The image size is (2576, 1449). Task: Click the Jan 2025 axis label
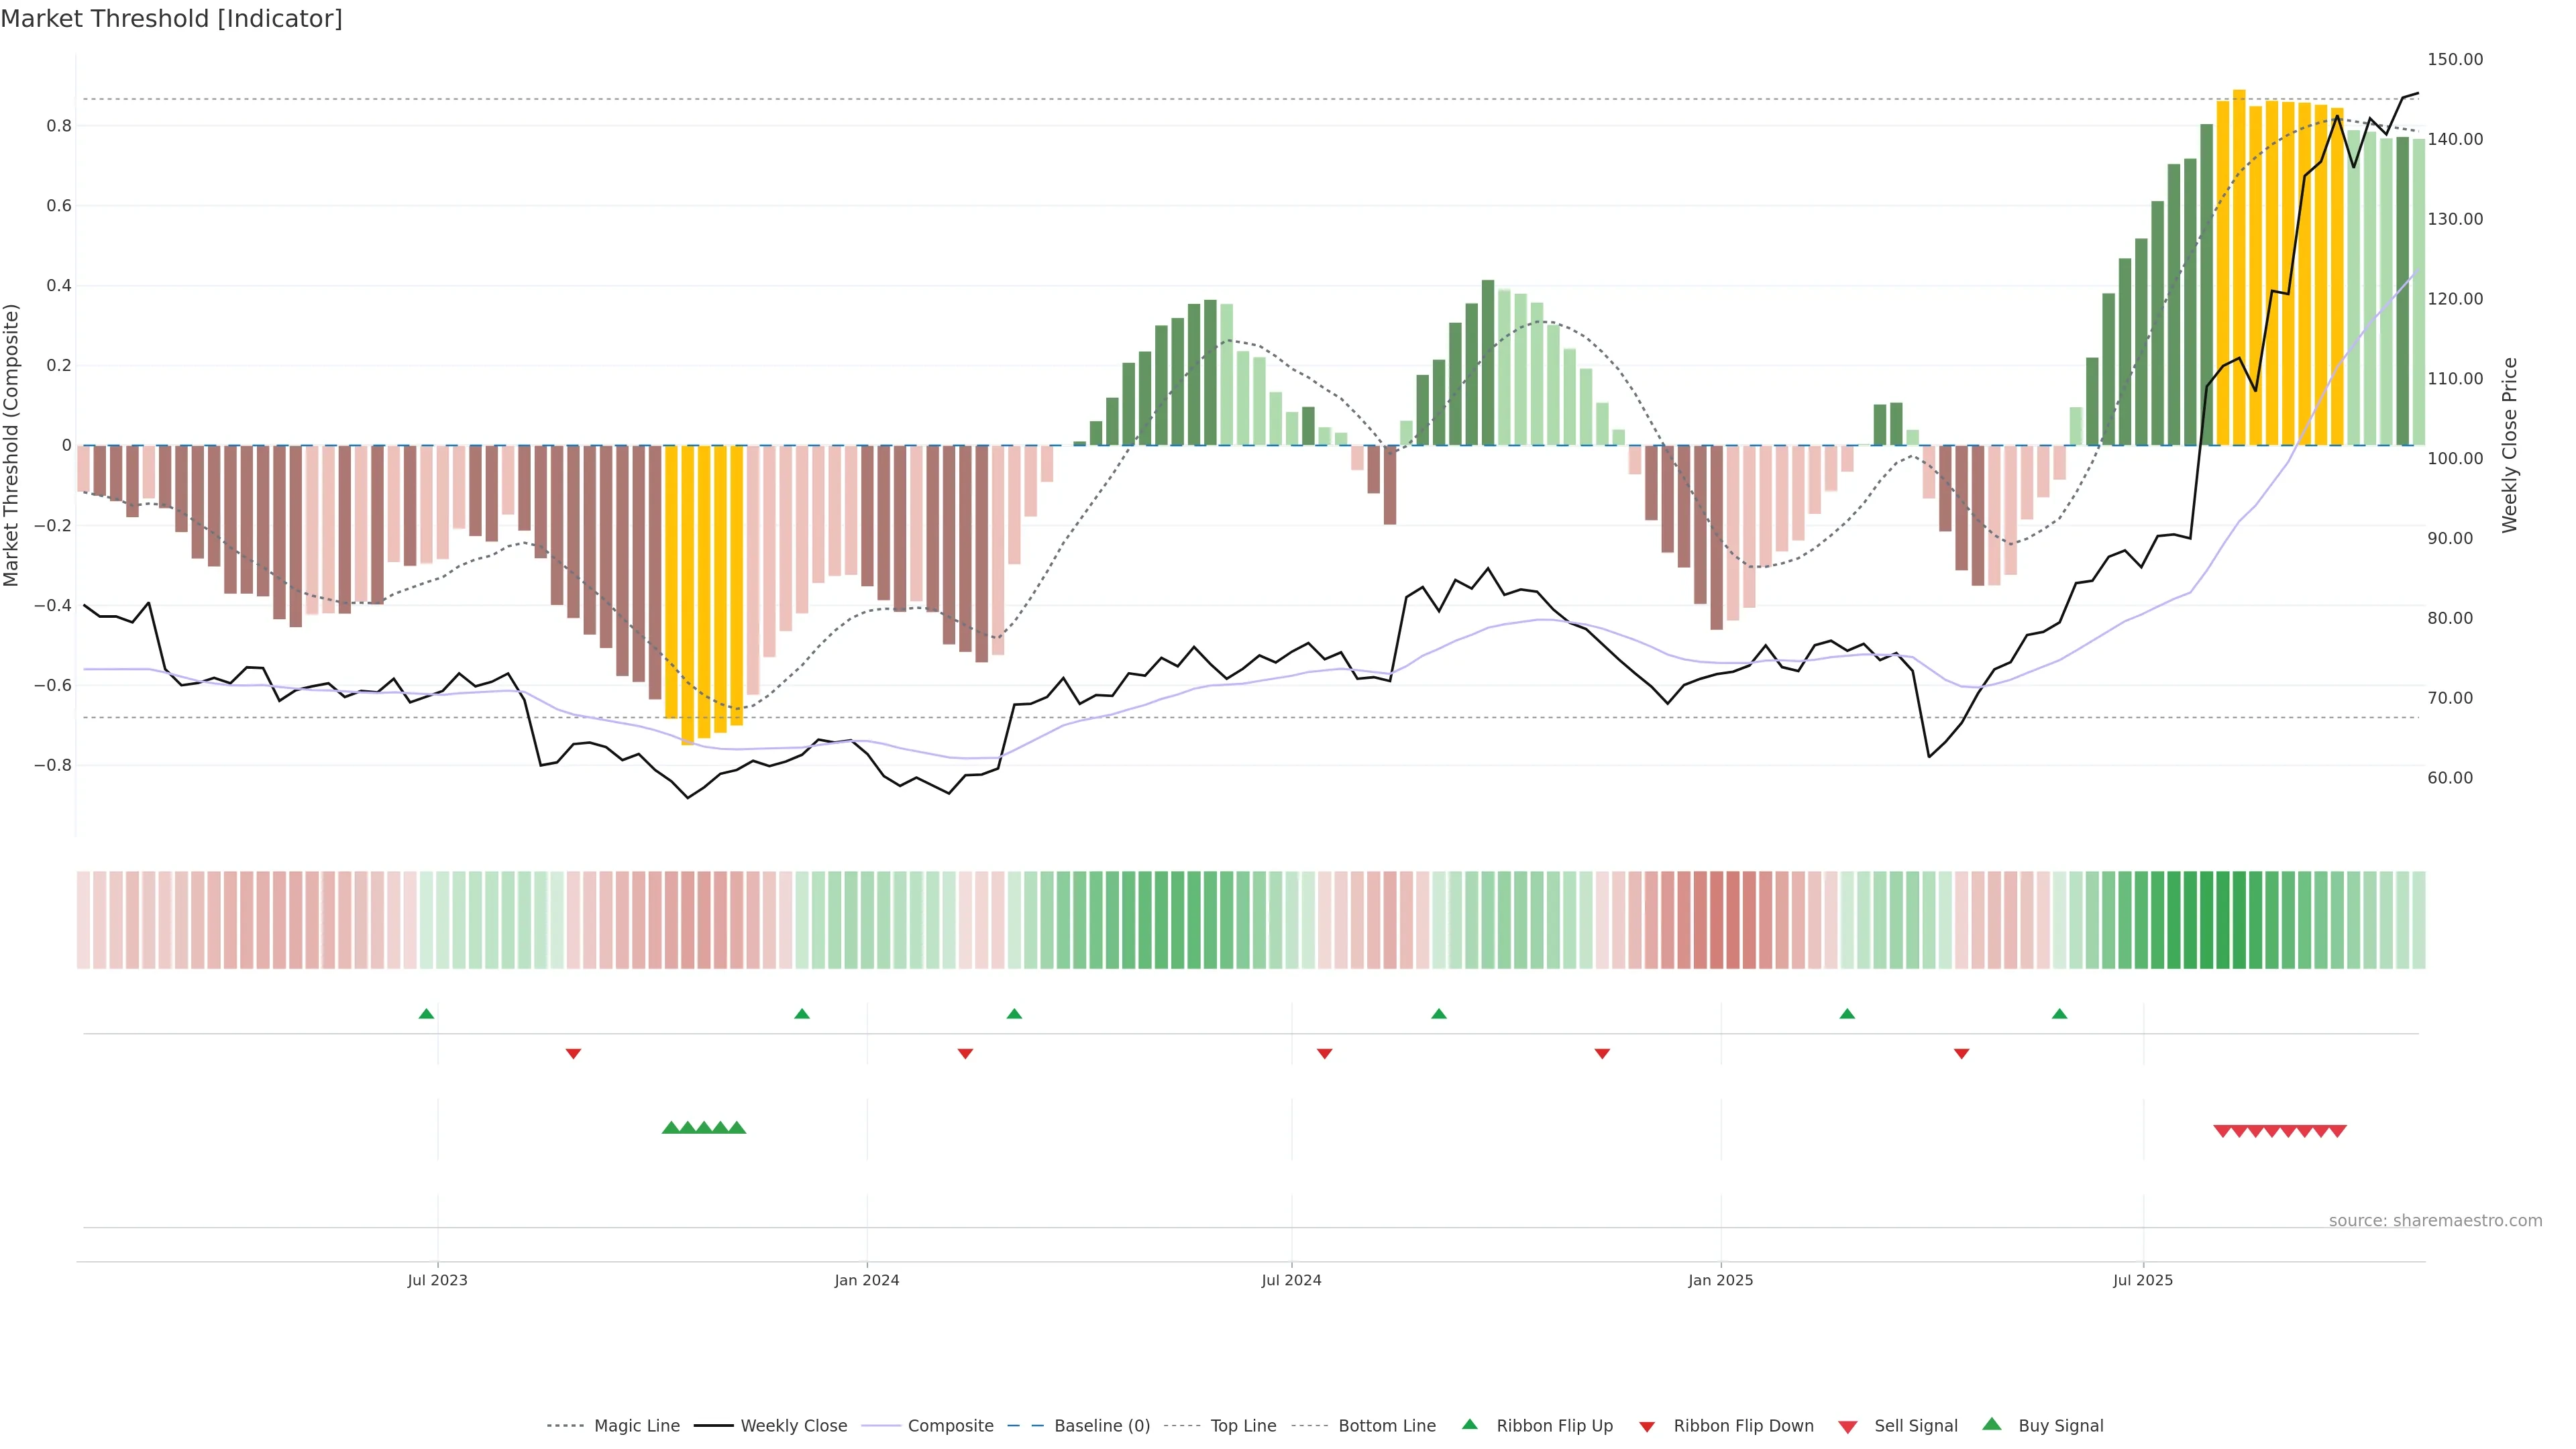point(1720,1280)
